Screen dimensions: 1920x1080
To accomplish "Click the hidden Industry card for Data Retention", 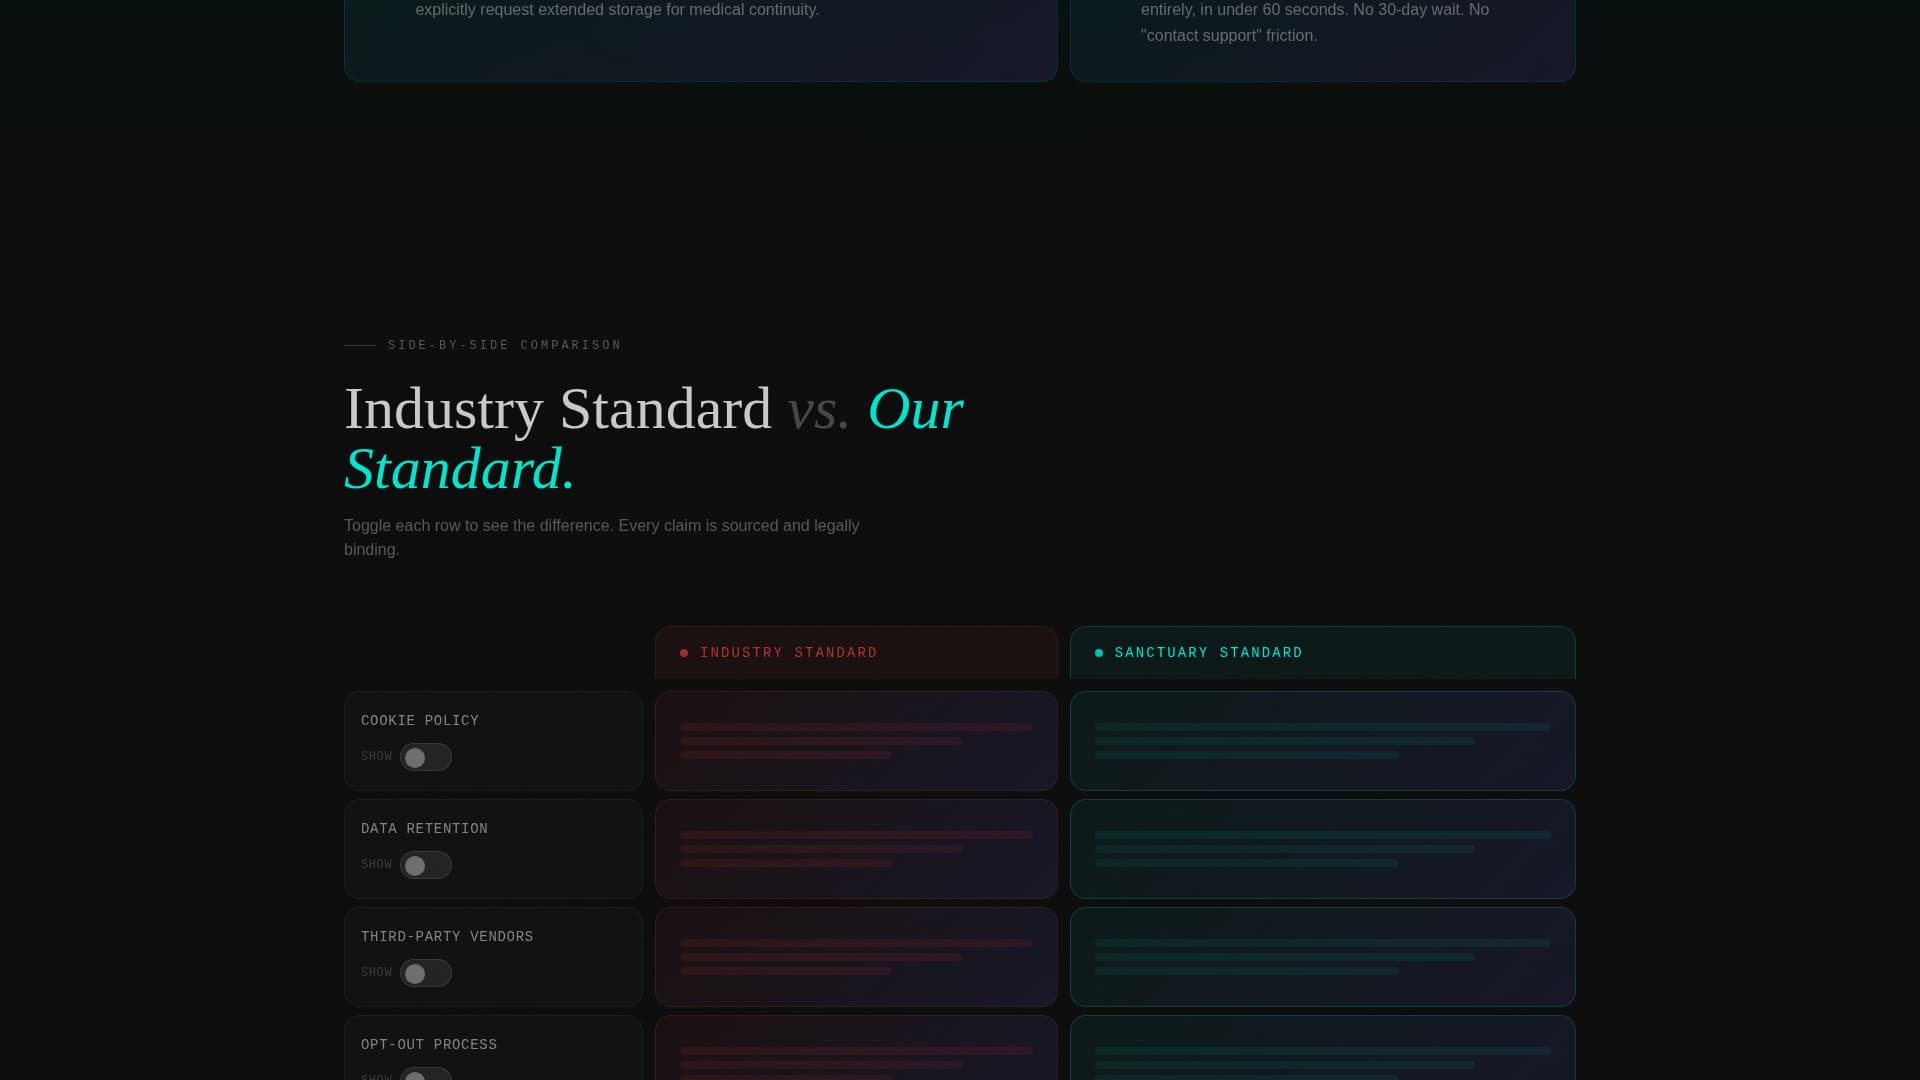I will [856, 849].
